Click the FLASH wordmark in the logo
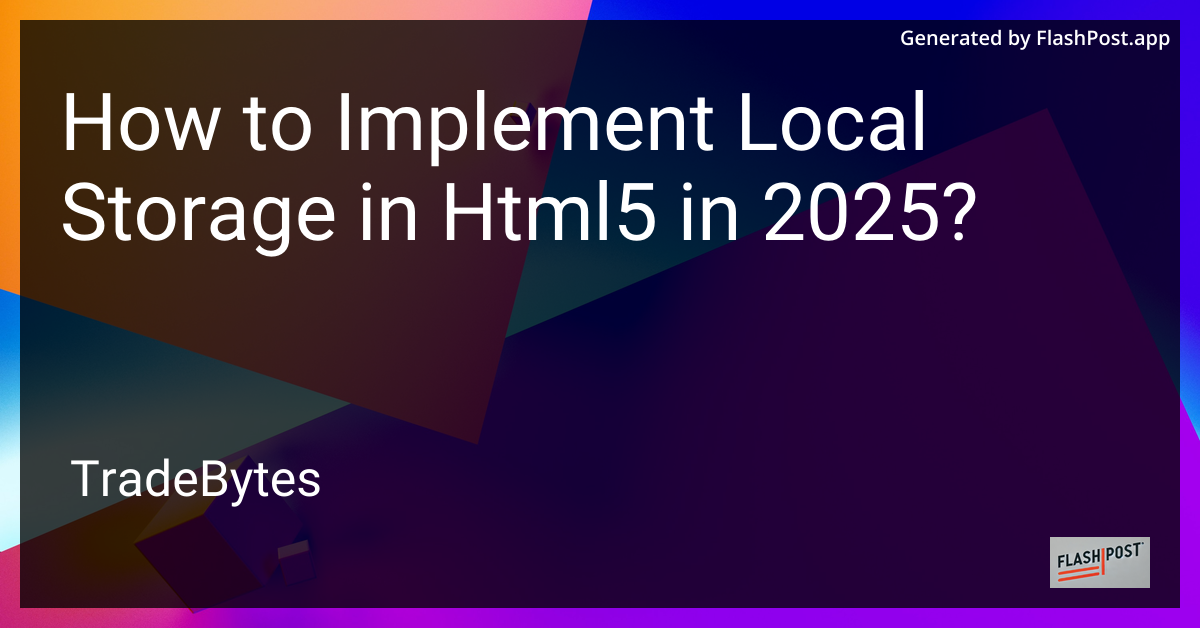This screenshot has height=628, width=1200. pyautogui.click(x=1078, y=558)
